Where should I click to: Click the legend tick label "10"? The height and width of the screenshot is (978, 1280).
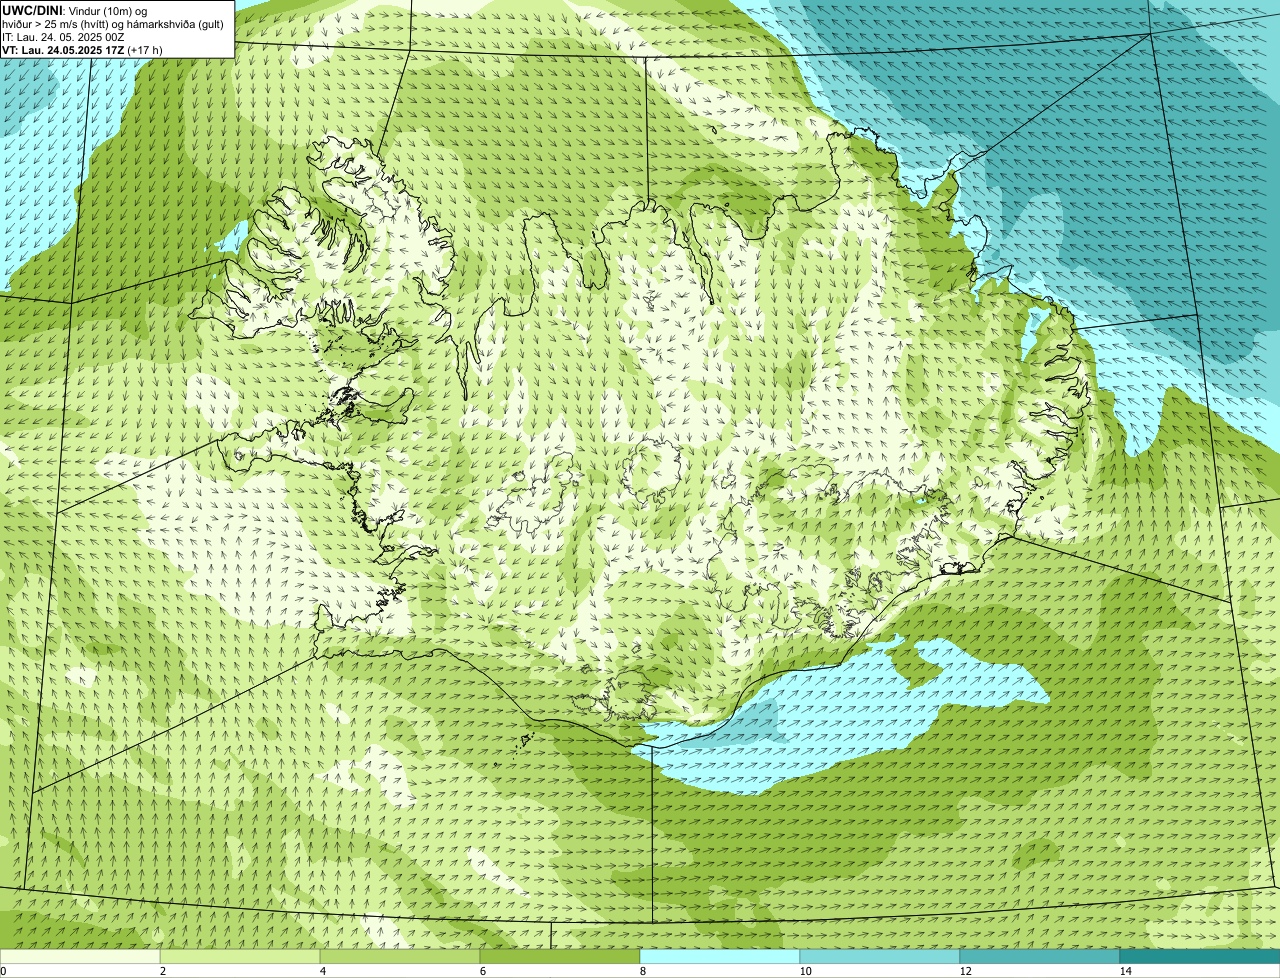(805, 971)
